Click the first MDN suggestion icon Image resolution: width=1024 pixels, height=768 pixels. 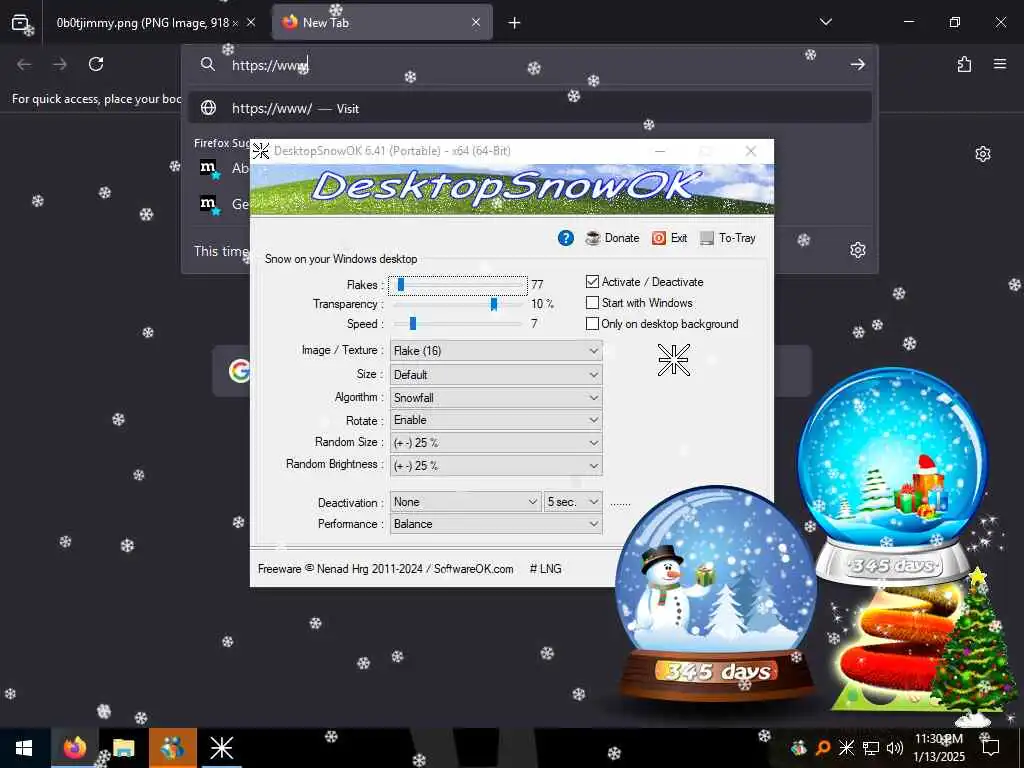click(210, 169)
